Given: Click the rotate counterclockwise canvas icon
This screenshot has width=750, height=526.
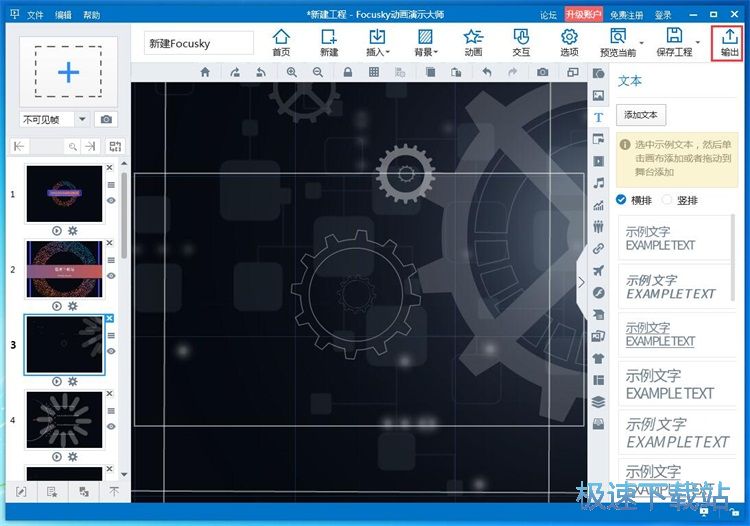Looking at the screenshot, I should (261, 72).
